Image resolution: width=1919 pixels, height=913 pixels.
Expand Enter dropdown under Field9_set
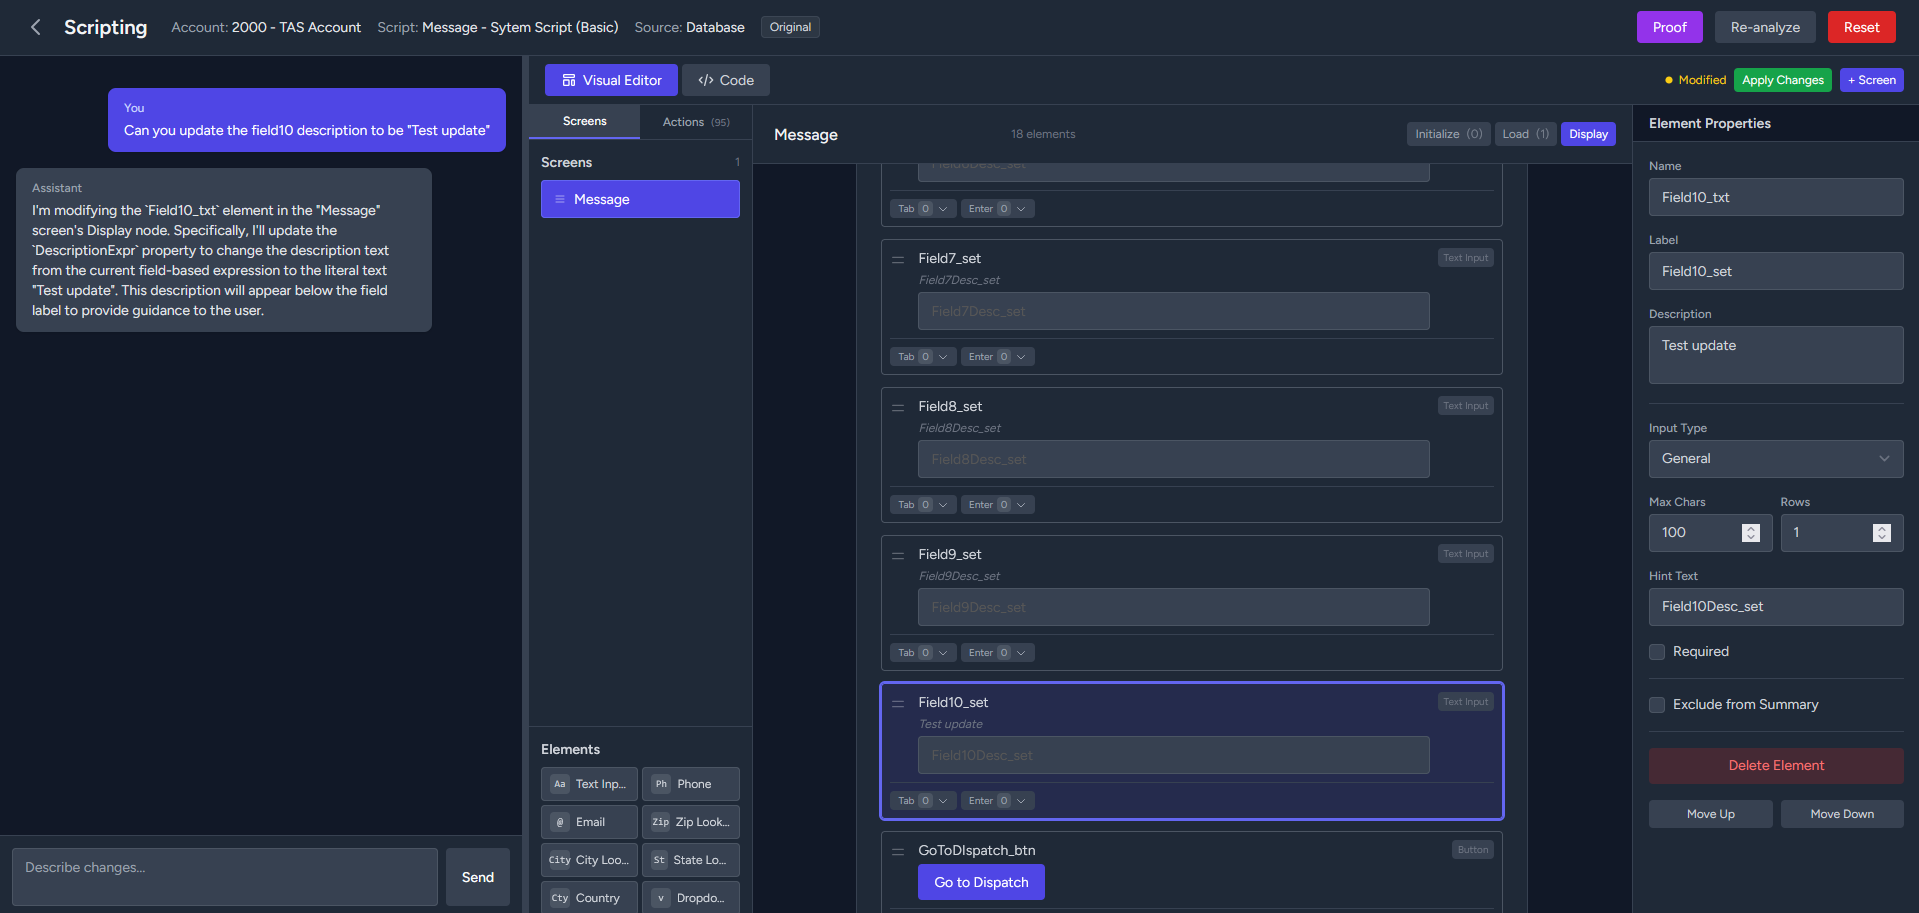tap(1020, 653)
